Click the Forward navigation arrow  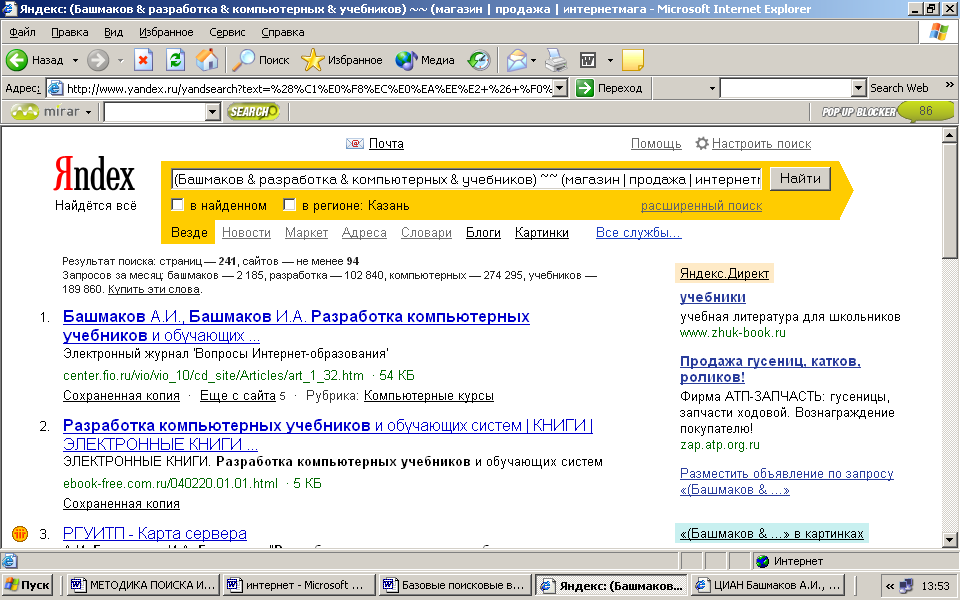98,60
